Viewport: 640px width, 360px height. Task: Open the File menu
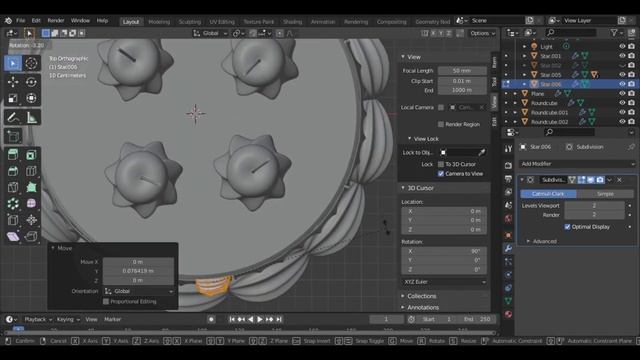tap(20, 20)
